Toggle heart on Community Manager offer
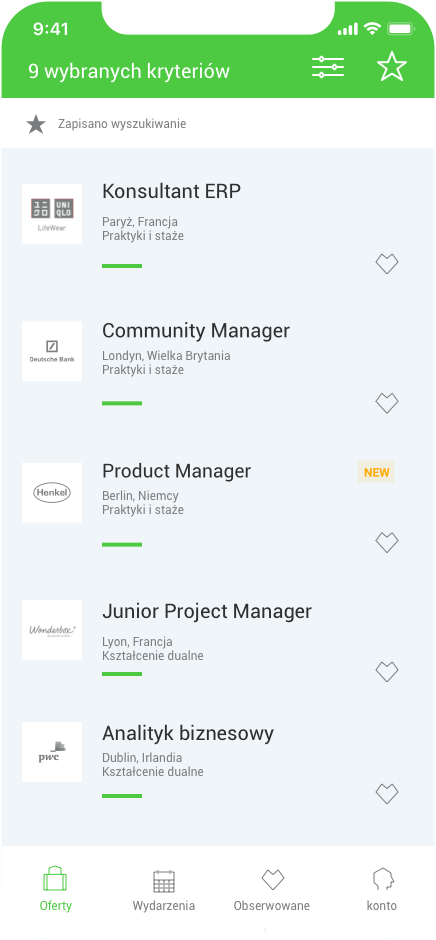This screenshot has height=940, width=436. [x=387, y=403]
